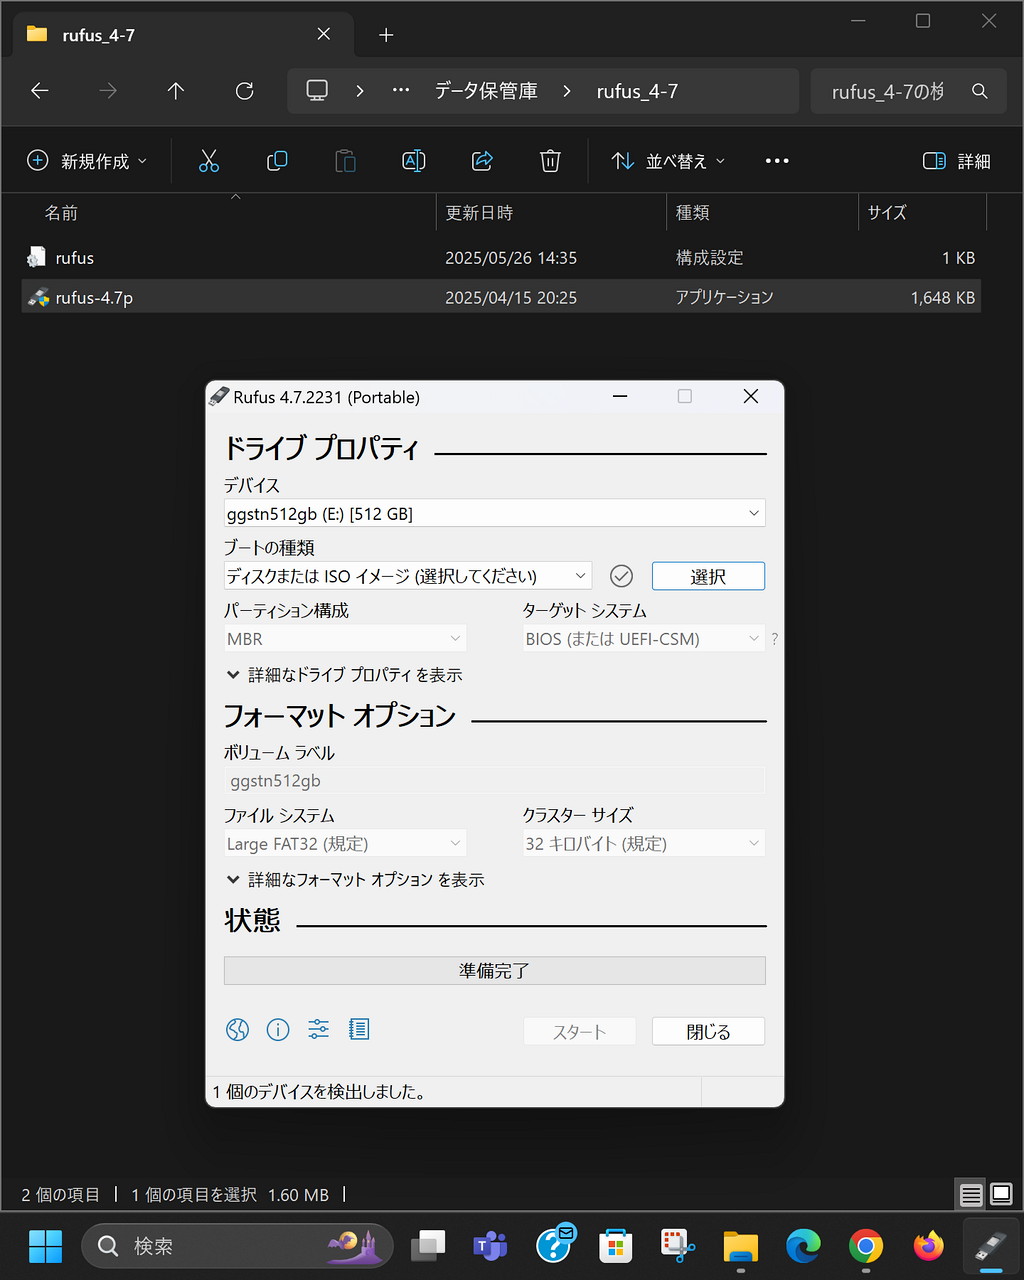
Task: Open Rufus about info icon
Action: 278,1030
